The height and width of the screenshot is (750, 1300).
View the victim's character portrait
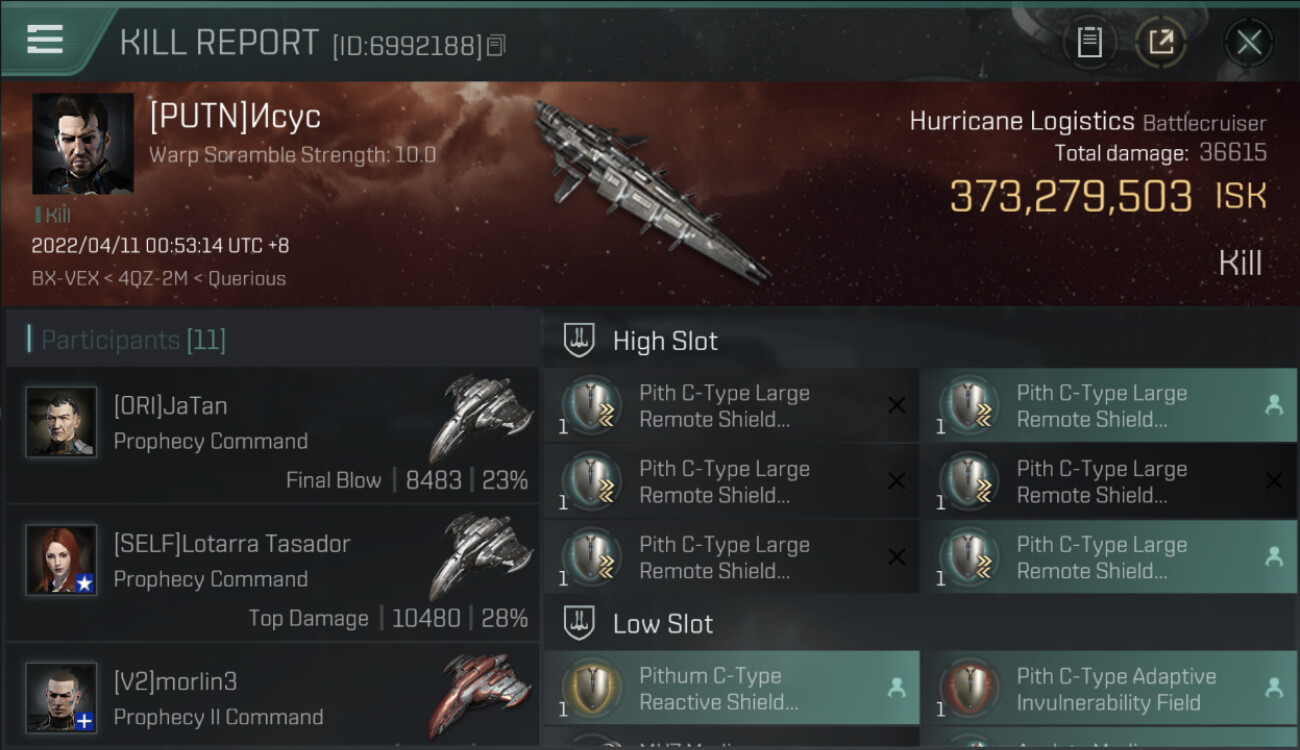(83, 144)
